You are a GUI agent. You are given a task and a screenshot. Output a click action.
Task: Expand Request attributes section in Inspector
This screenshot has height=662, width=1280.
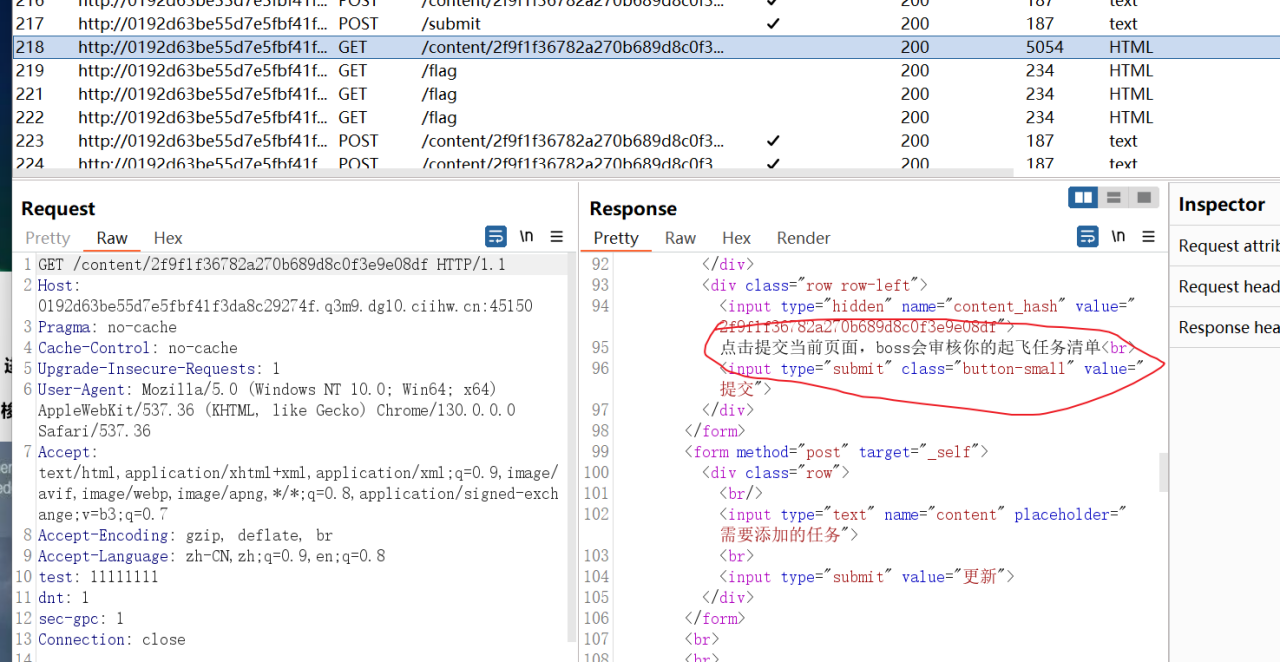[x=1228, y=246]
